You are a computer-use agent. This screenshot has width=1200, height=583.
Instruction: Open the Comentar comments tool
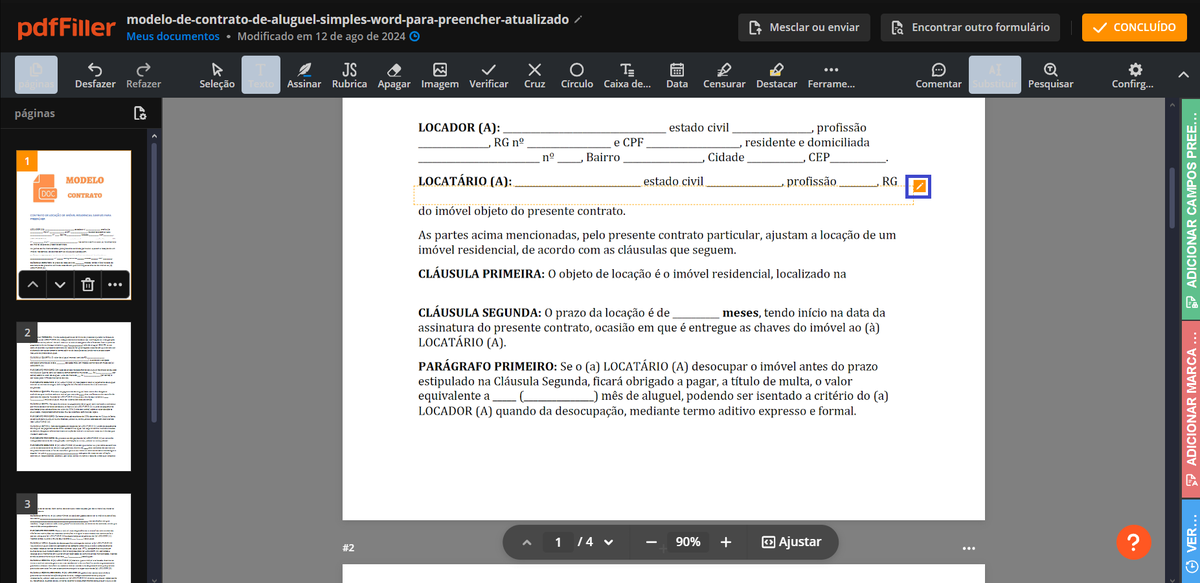[939, 75]
